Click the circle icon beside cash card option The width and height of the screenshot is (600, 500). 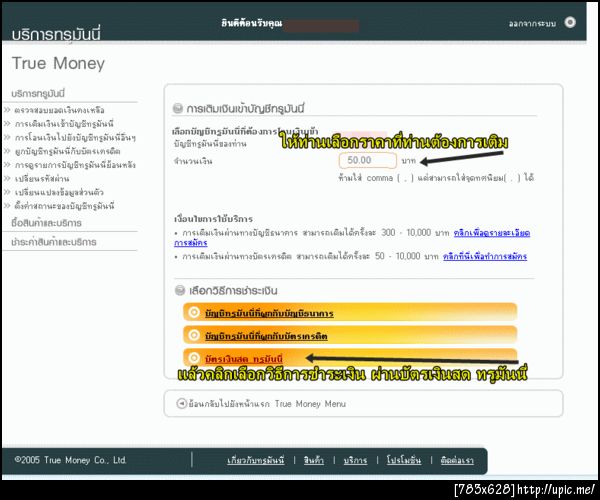pyautogui.click(x=194, y=358)
